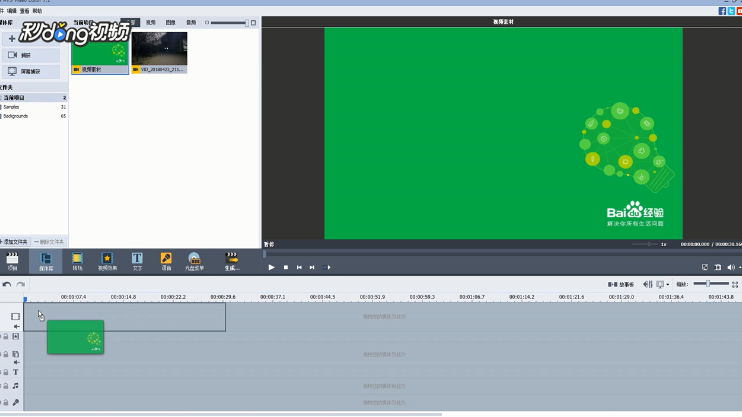The width and height of the screenshot is (742, 417).
Task: Click the Produce clapperboard arrow button
Action: pos(232,261)
